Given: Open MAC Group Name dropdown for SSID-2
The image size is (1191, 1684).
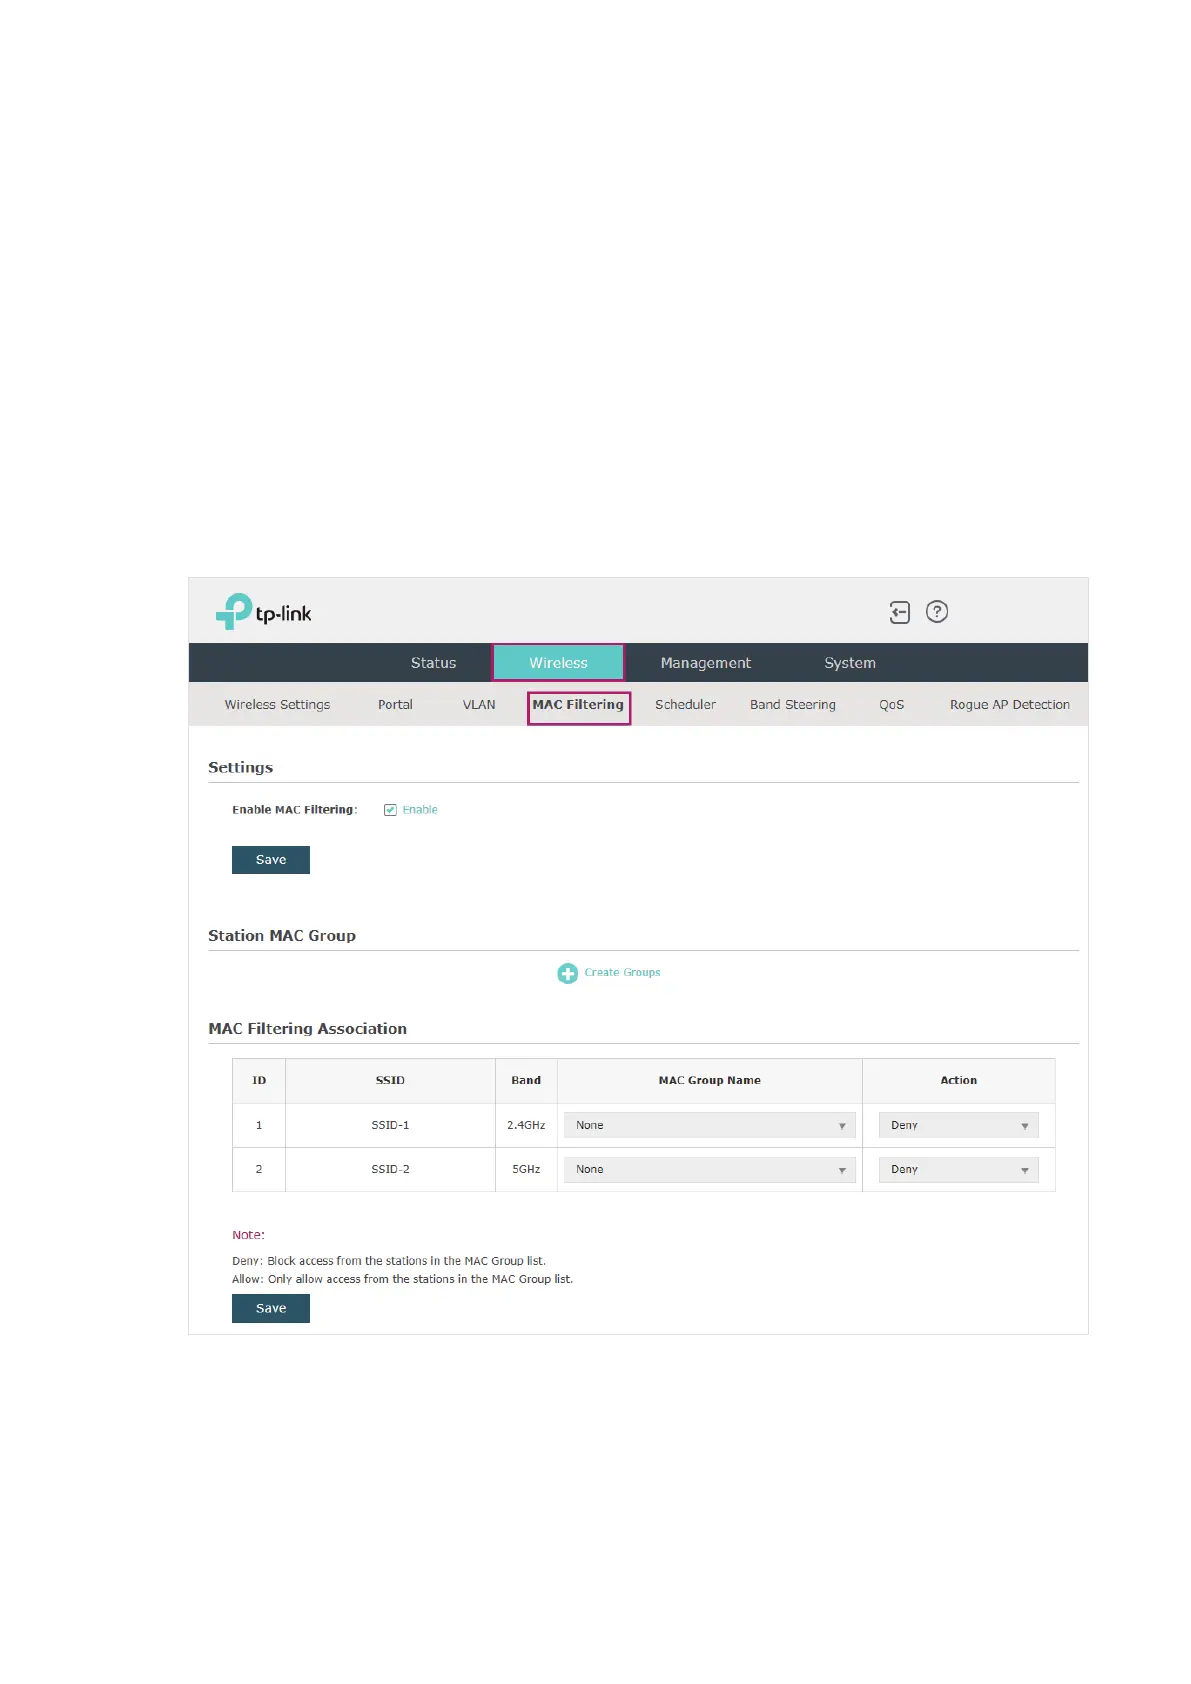Looking at the screenshot, I should 710,1170.
